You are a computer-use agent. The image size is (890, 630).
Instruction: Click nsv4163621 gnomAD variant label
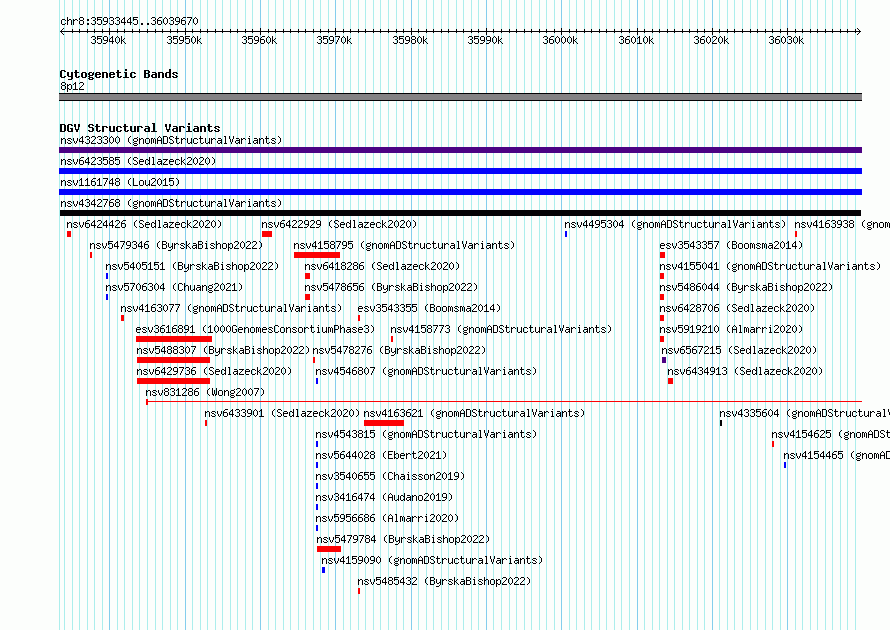click(474, 413)
